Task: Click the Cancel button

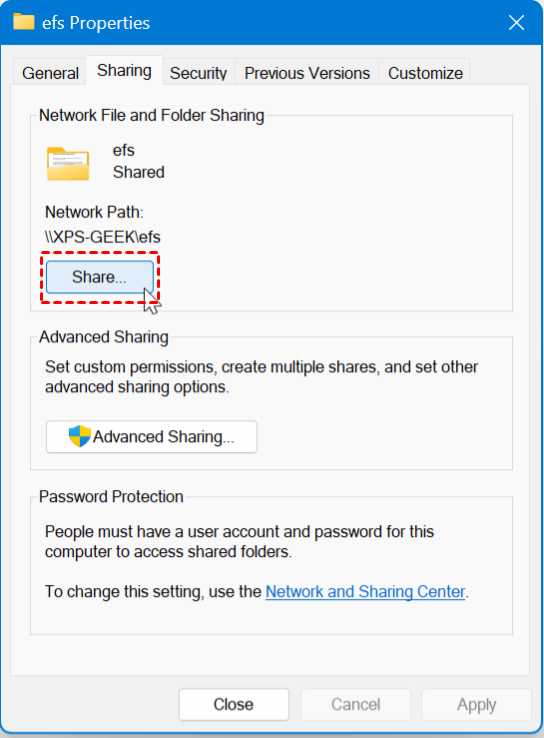Action: tap(355, 704)
